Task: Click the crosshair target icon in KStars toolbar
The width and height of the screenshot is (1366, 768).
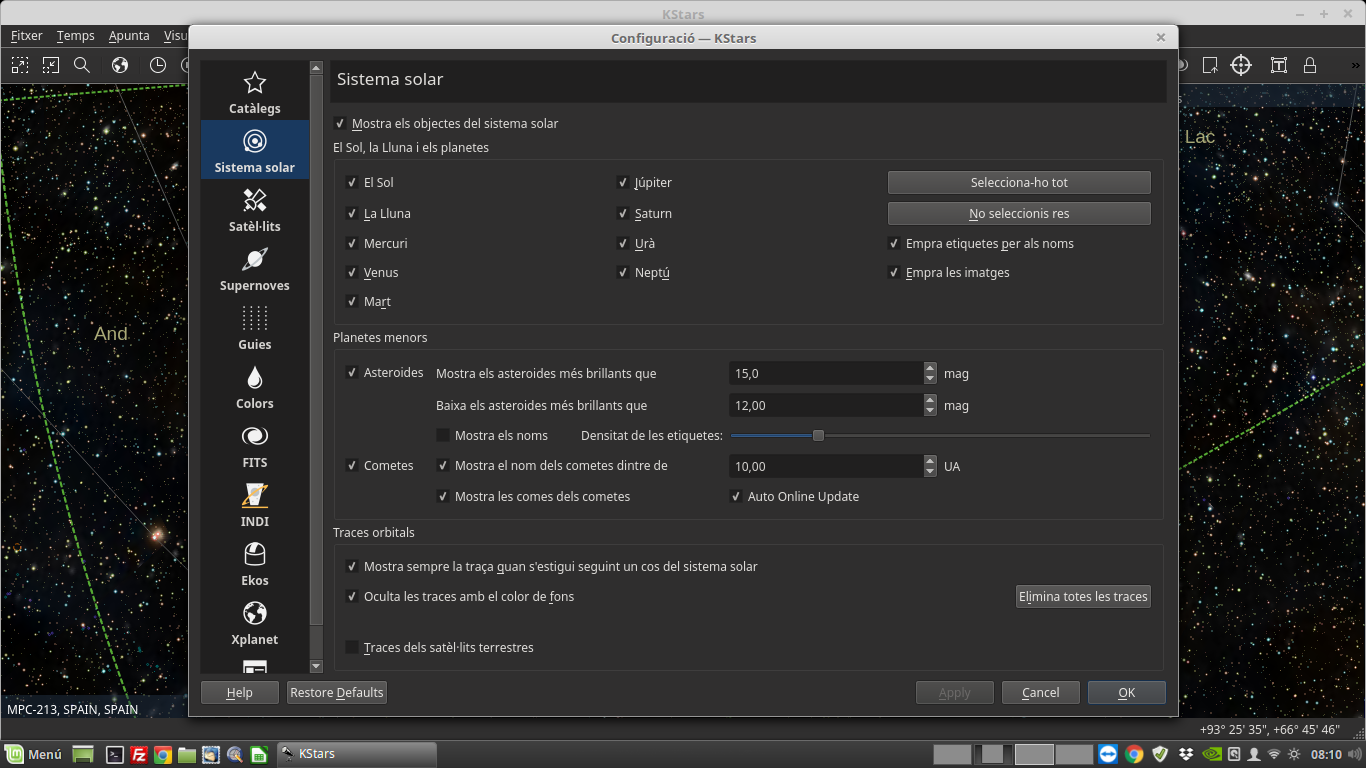Action: [1241, 65]
